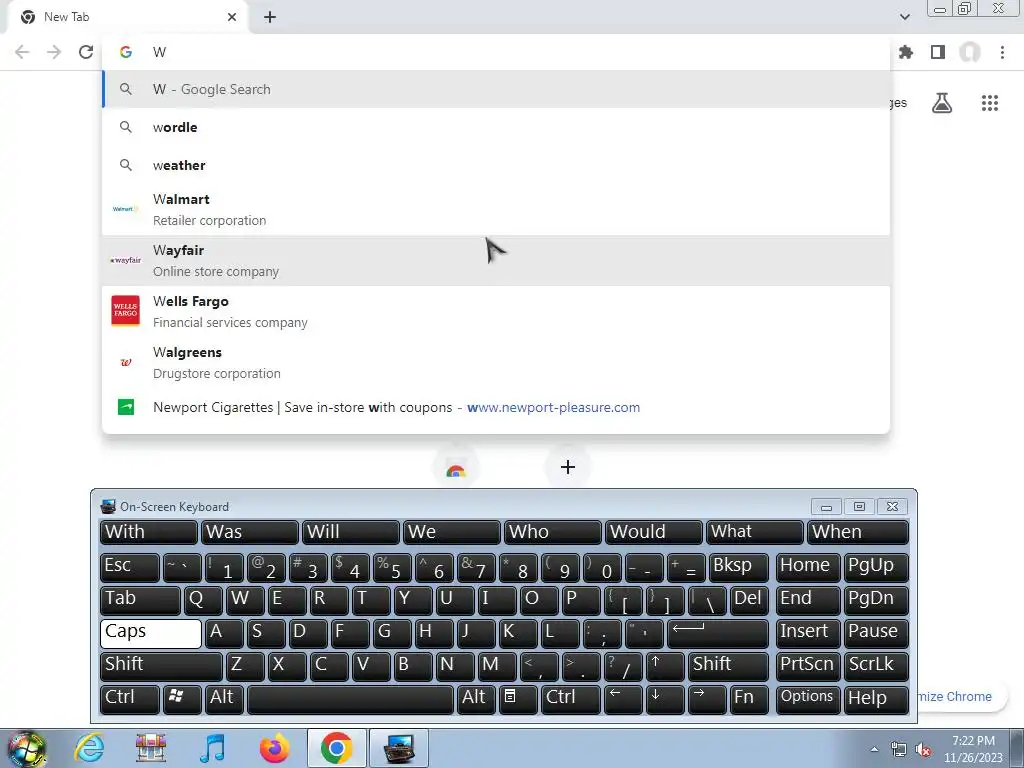Click the Bksp key on the keyboard
The image size is (1024, 768).
(739, 567)
